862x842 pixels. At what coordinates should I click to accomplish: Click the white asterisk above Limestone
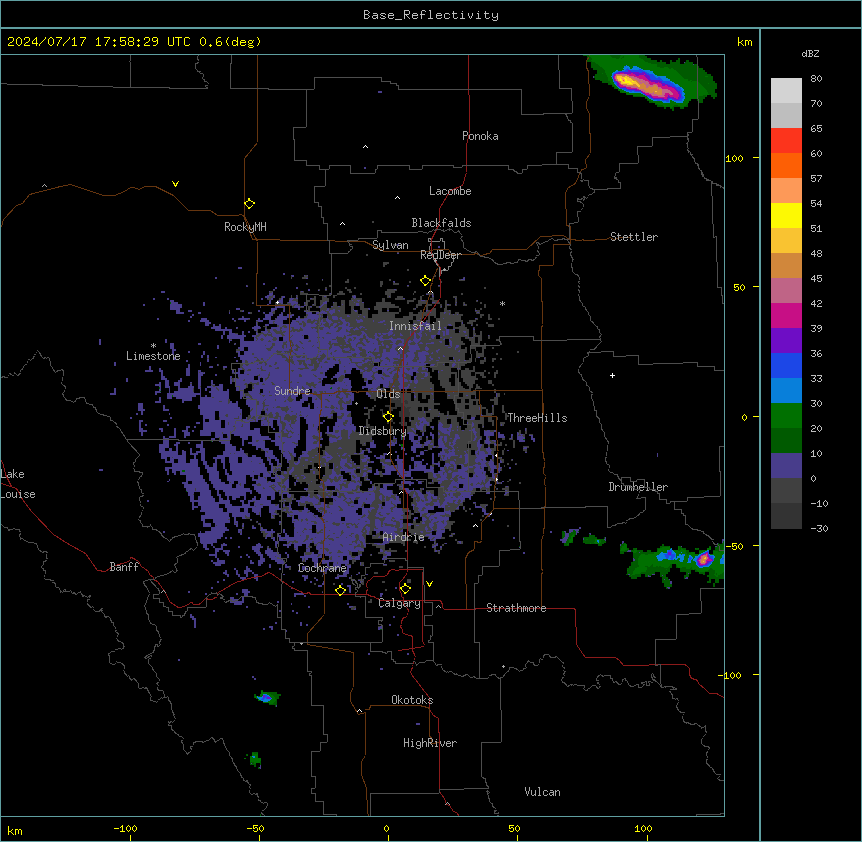tap(153, 346)
